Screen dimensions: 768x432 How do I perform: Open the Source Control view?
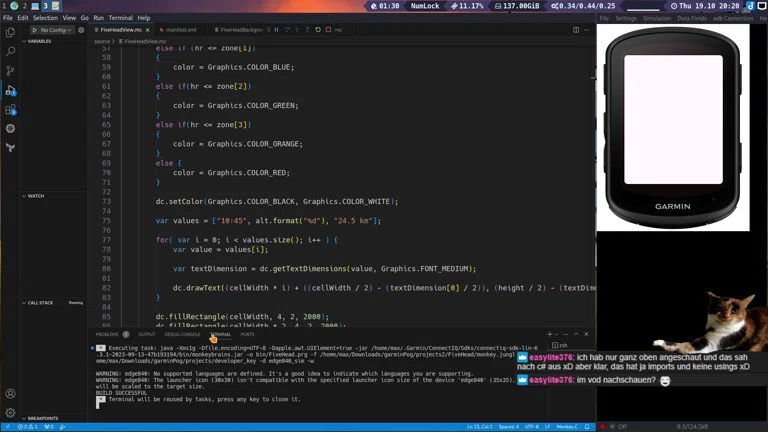click(10, 71)
